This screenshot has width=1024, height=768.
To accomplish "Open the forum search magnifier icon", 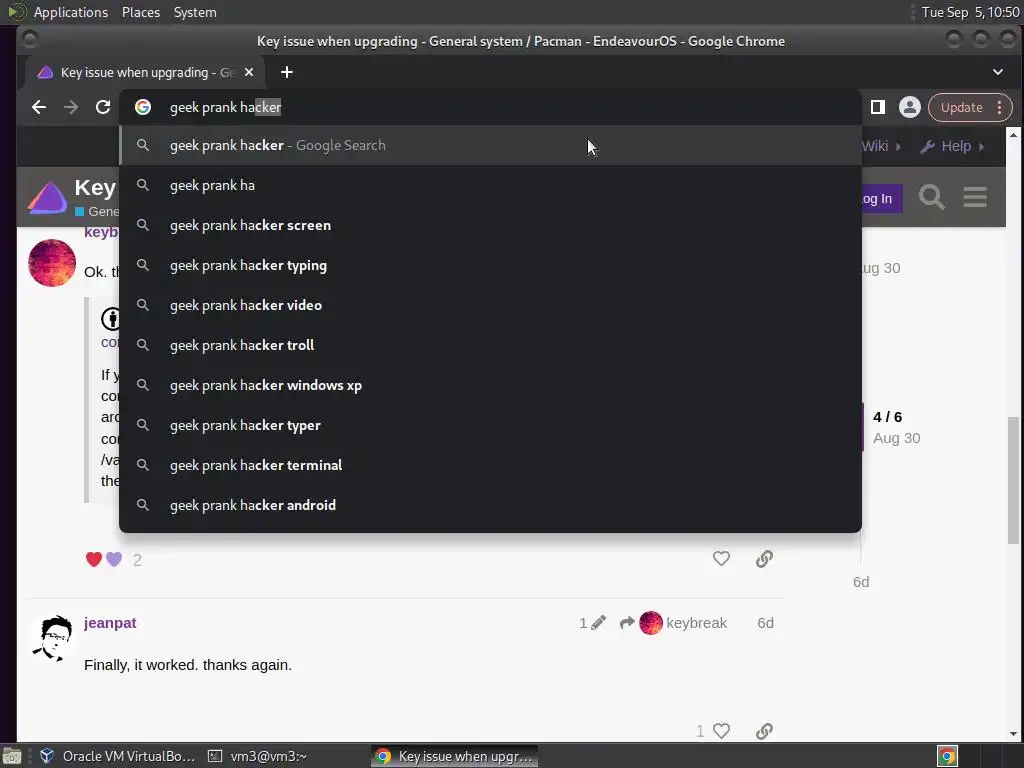I will pyautogui.click(x=931, y=197).
